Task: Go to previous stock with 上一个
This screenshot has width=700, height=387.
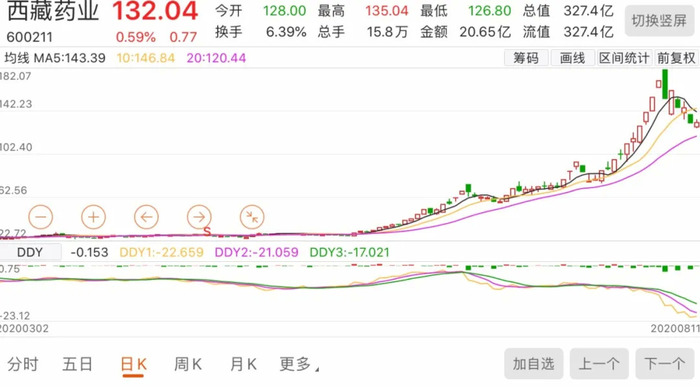Action: [x=599, y=364]
